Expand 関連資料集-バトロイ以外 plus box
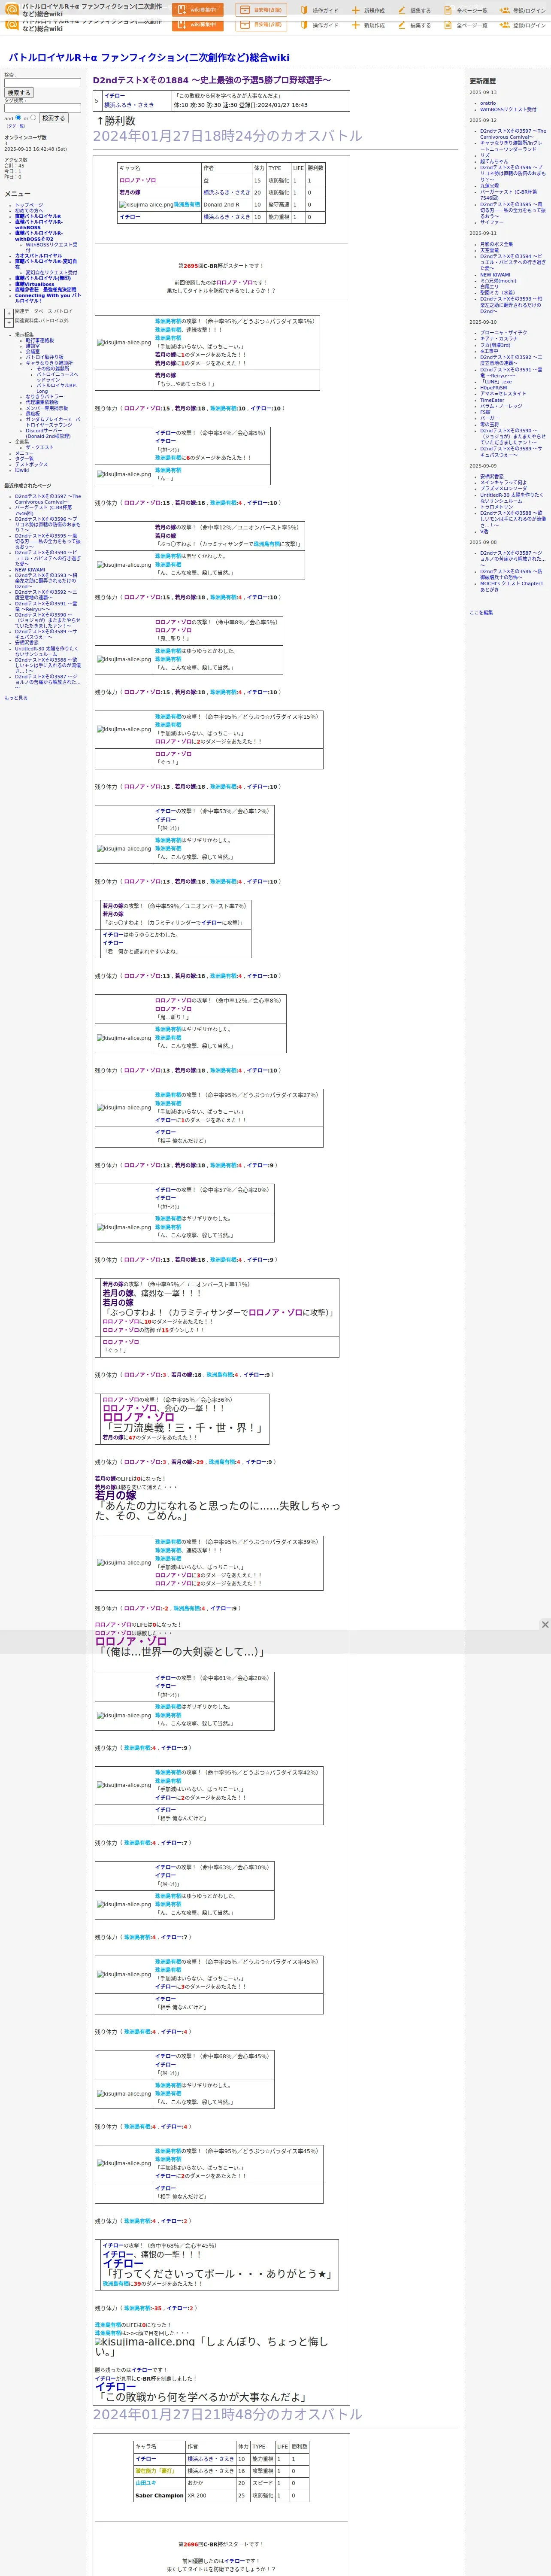 click(9, 322)
